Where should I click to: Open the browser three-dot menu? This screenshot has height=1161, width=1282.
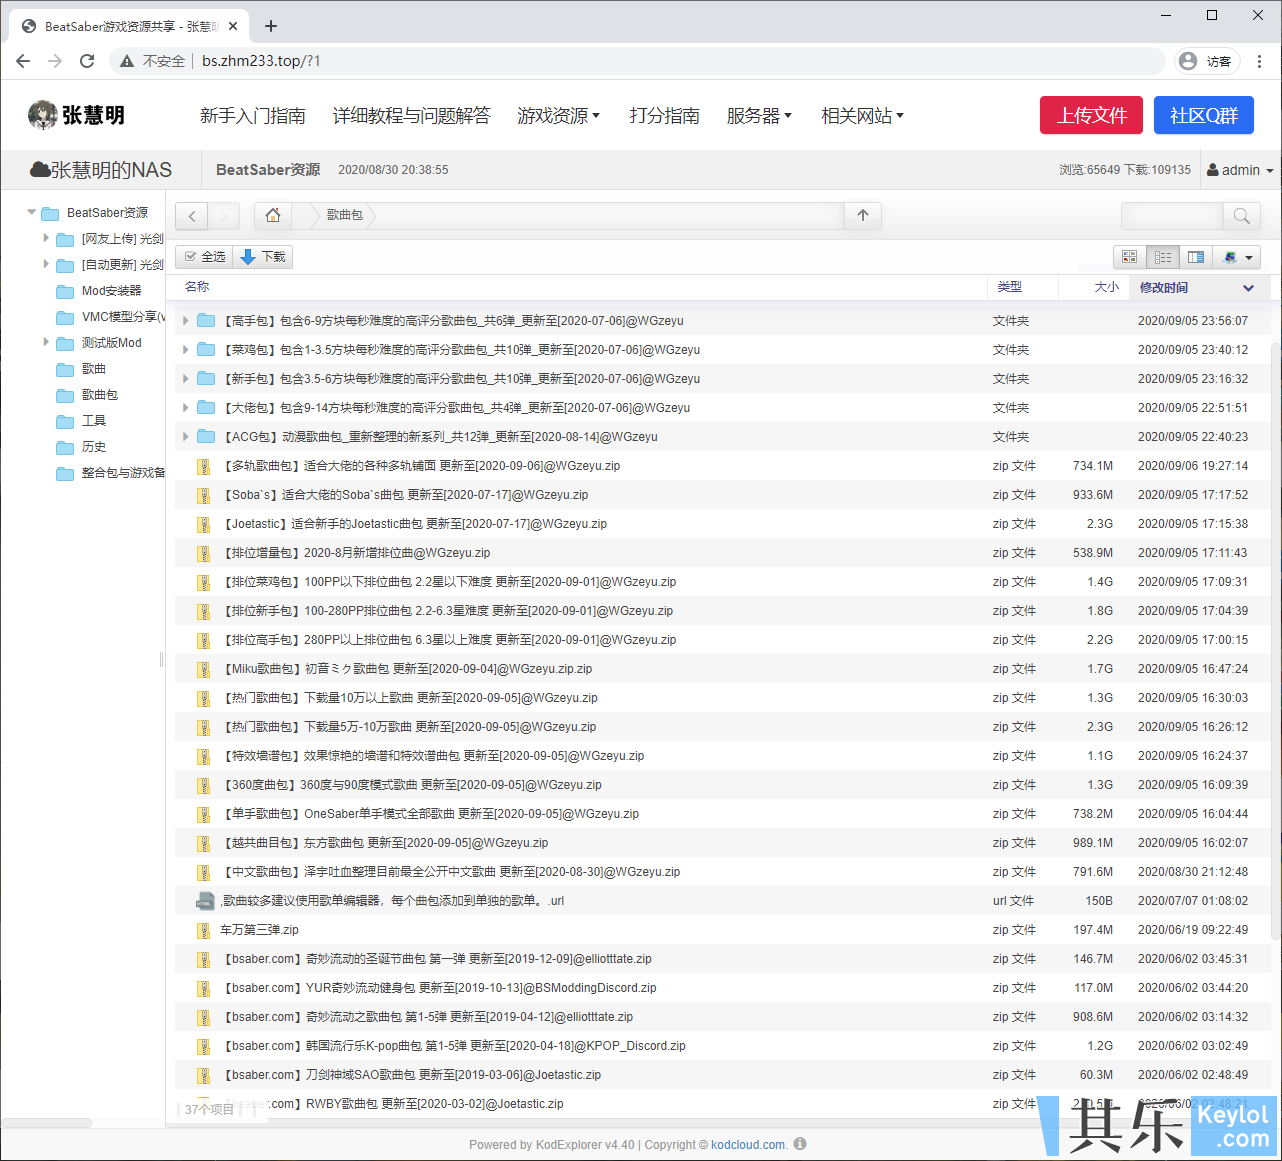pos(1260,61)
